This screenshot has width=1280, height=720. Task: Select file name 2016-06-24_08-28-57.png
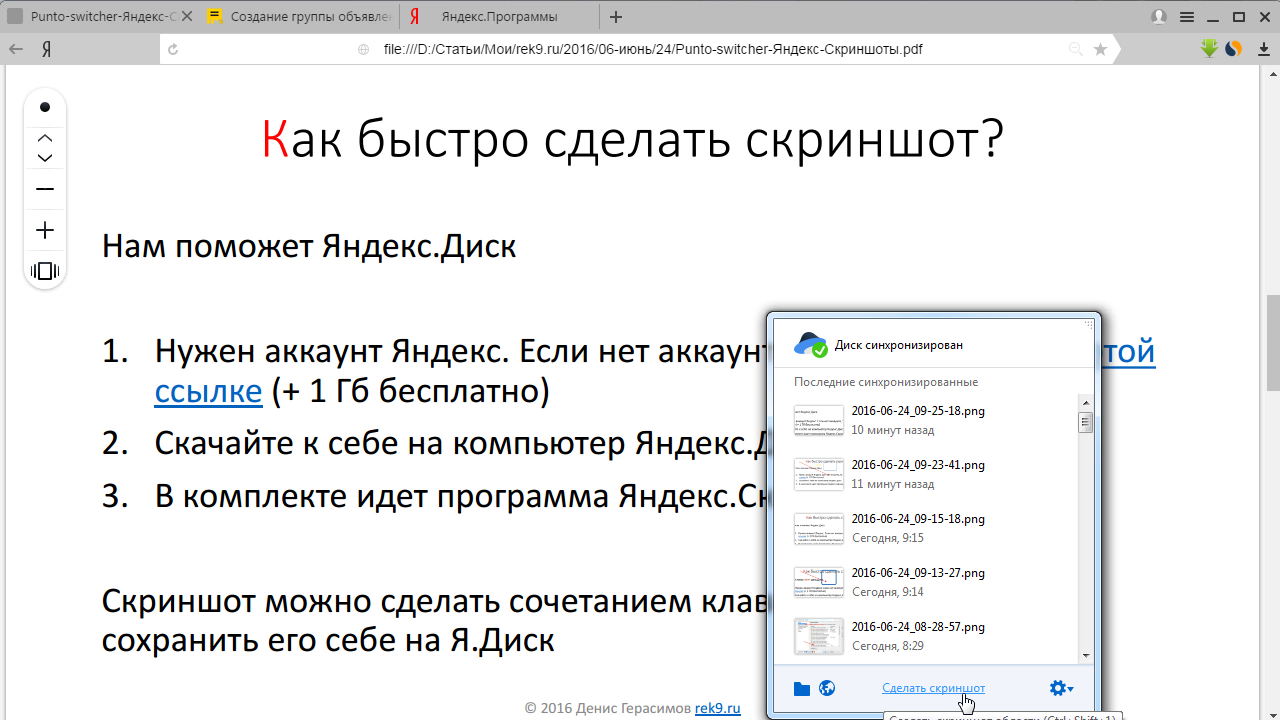tap(918, 627)
